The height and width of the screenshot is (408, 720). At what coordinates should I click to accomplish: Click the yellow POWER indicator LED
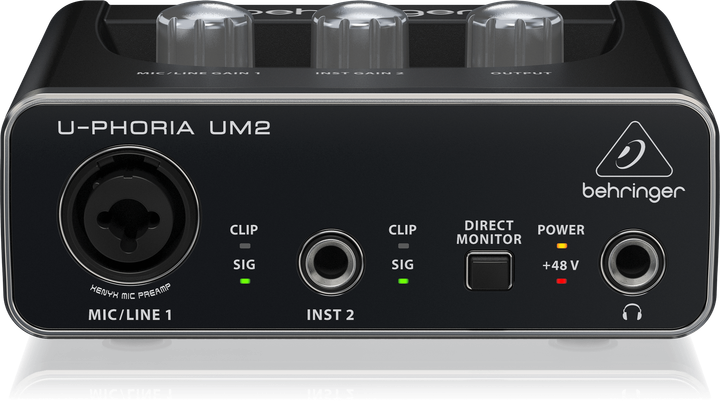(562, 245)
